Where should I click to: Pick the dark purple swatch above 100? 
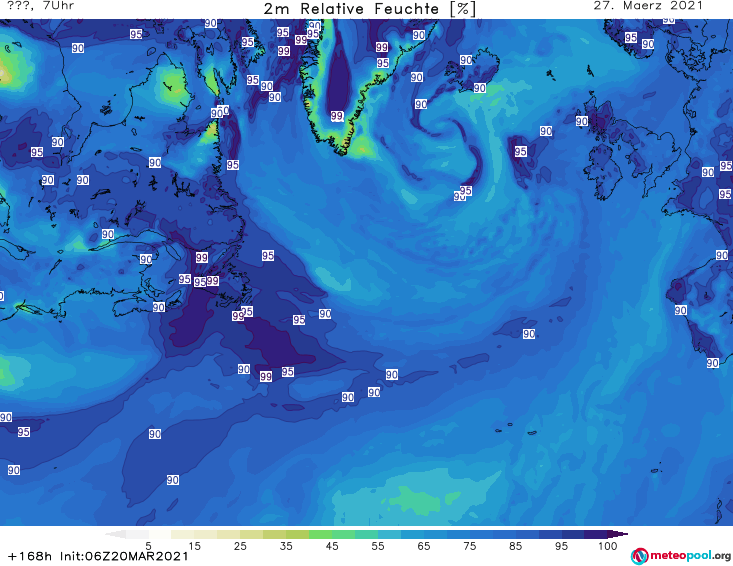[596, 534]
